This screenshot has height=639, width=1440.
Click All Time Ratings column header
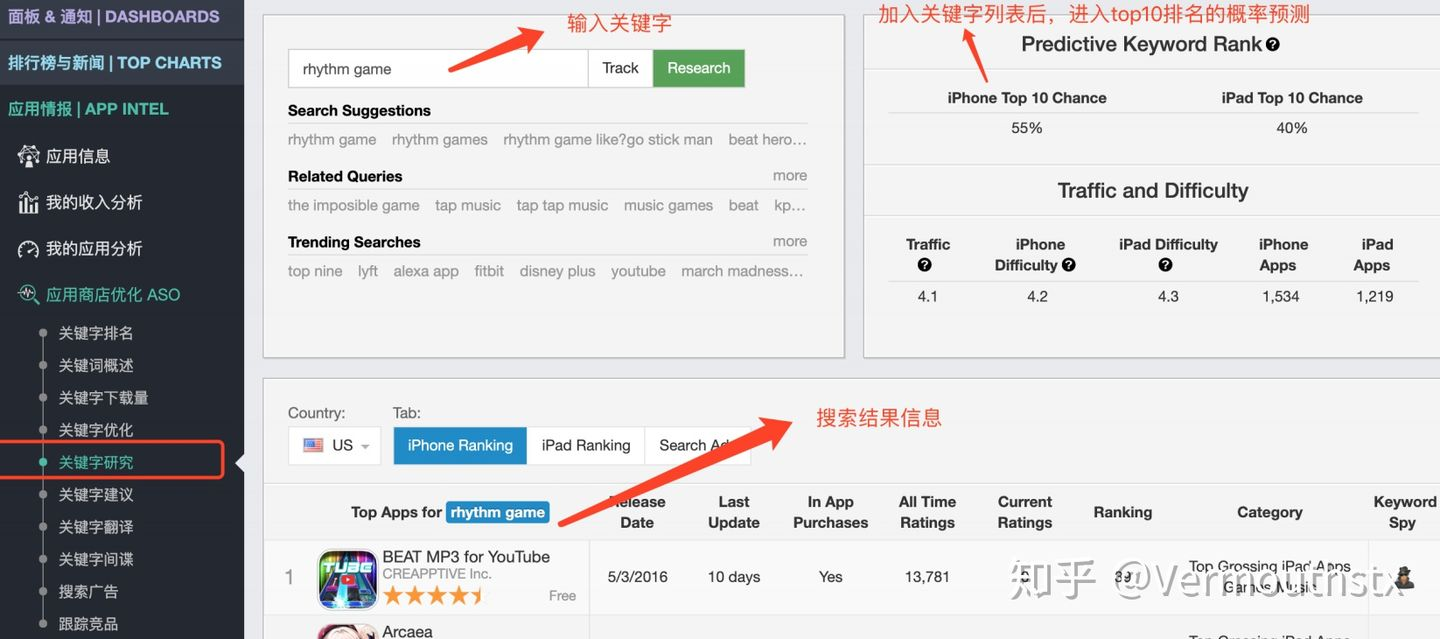(927, 512)
